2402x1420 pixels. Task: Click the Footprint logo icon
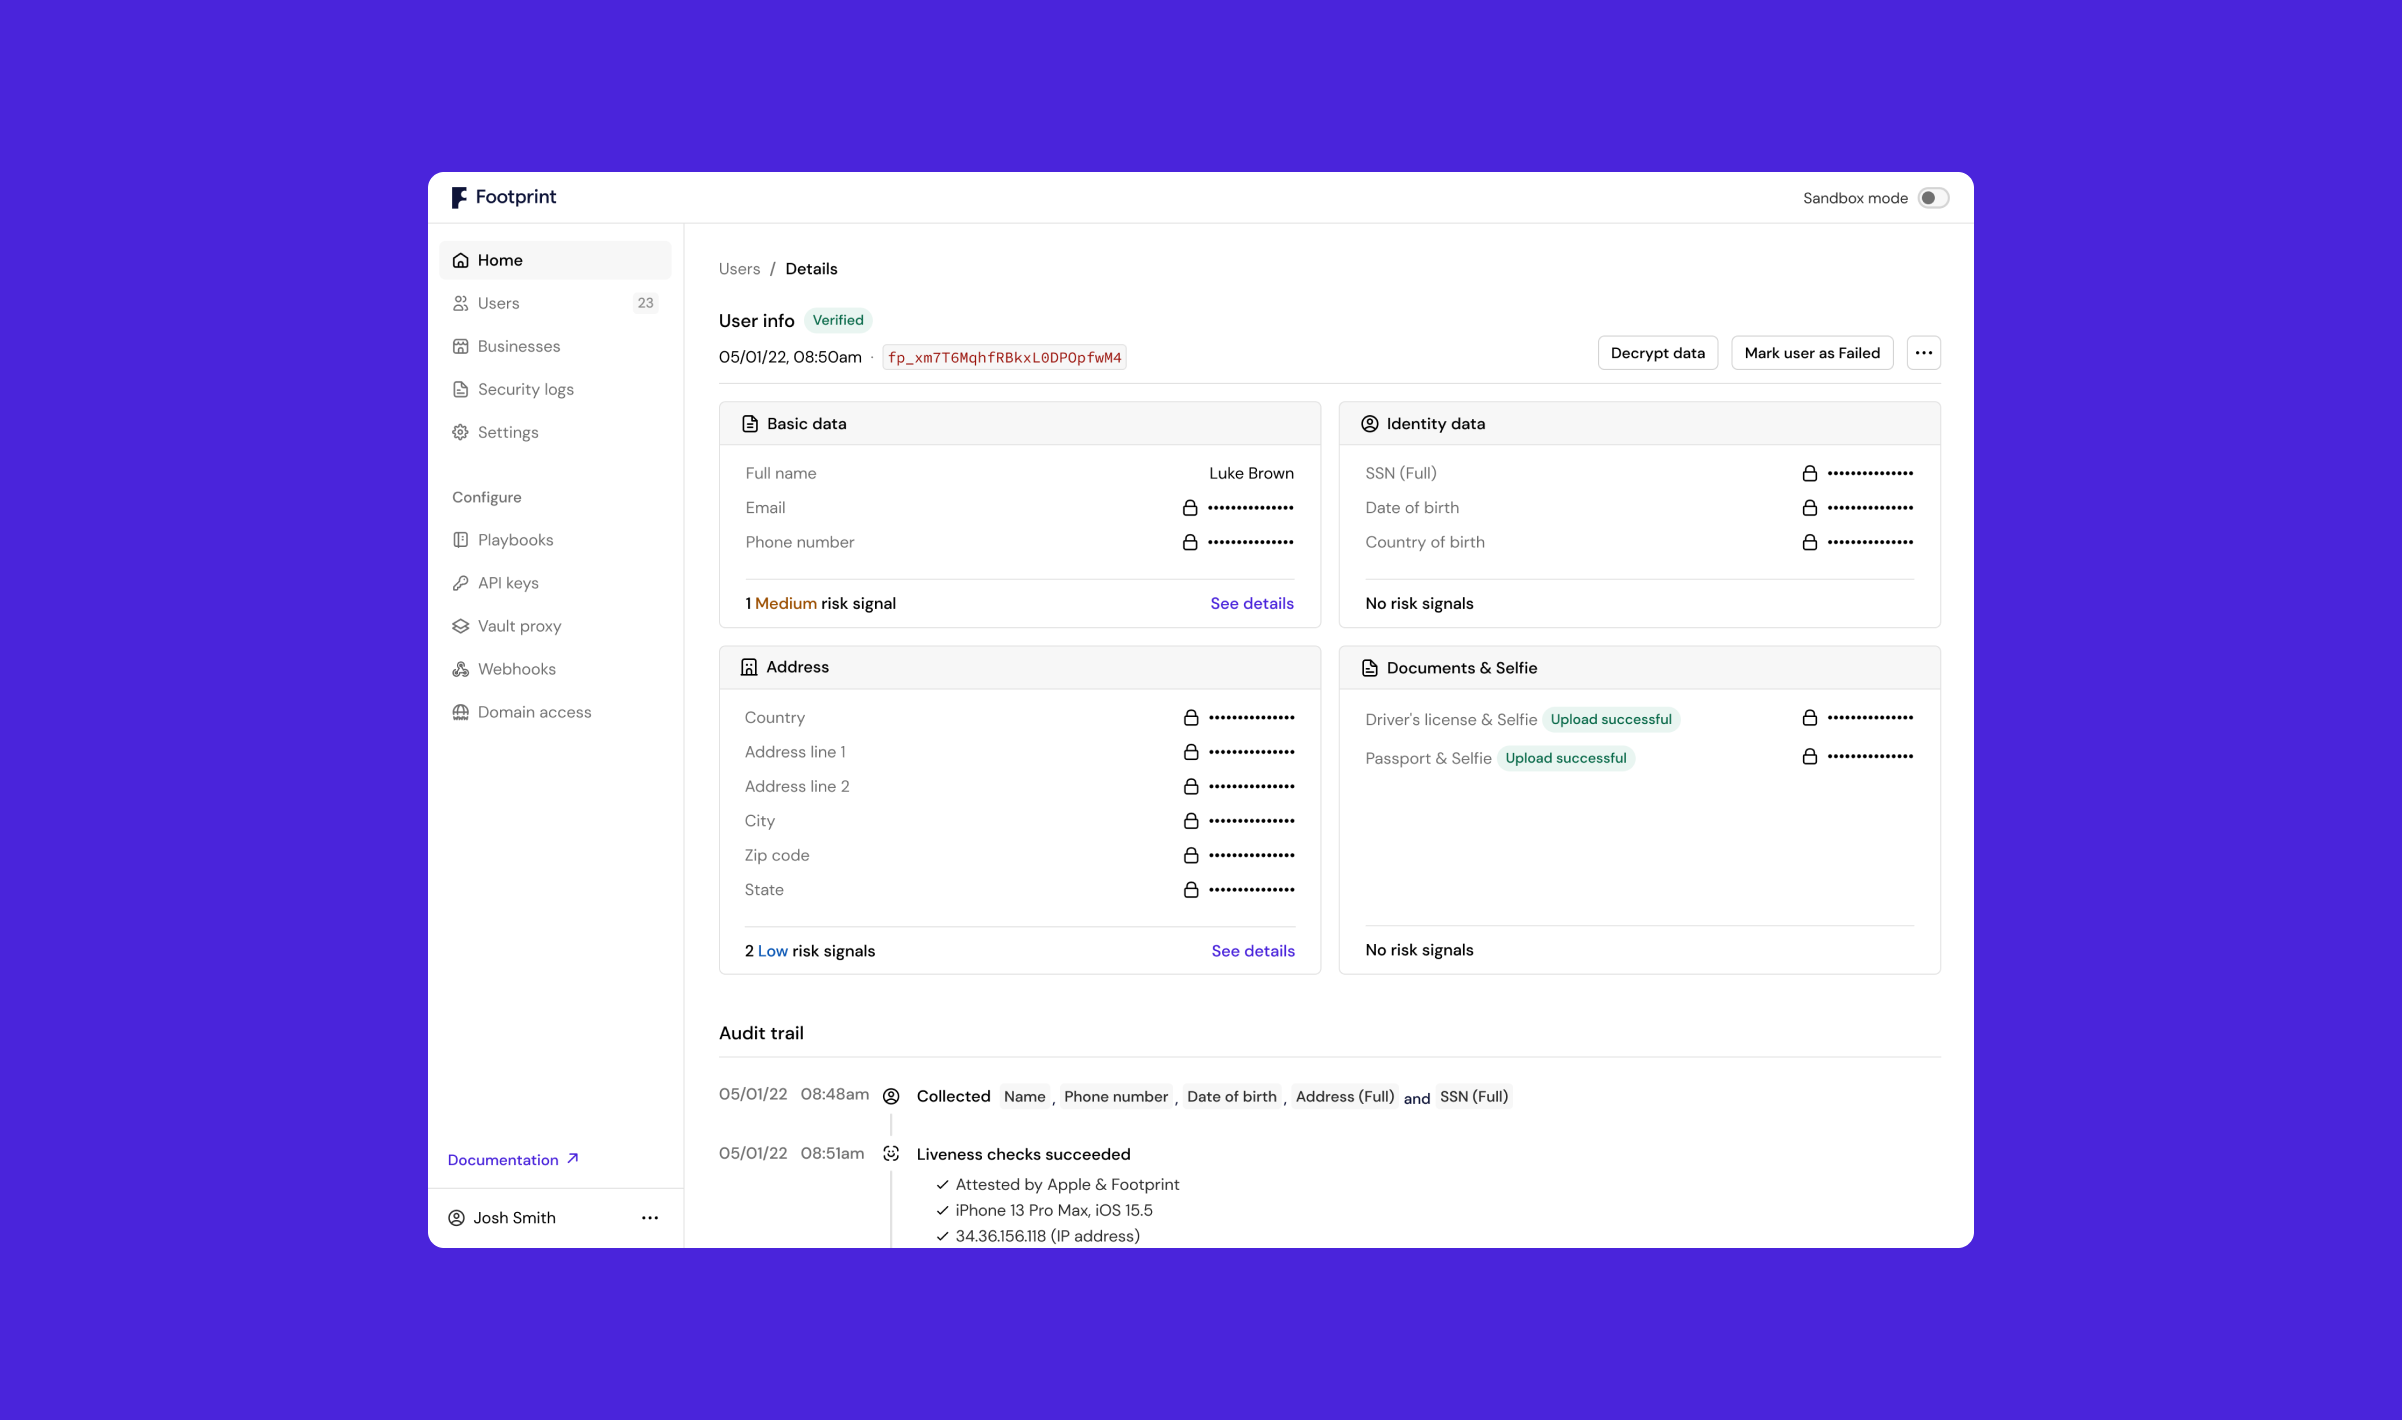click(459, 198)
